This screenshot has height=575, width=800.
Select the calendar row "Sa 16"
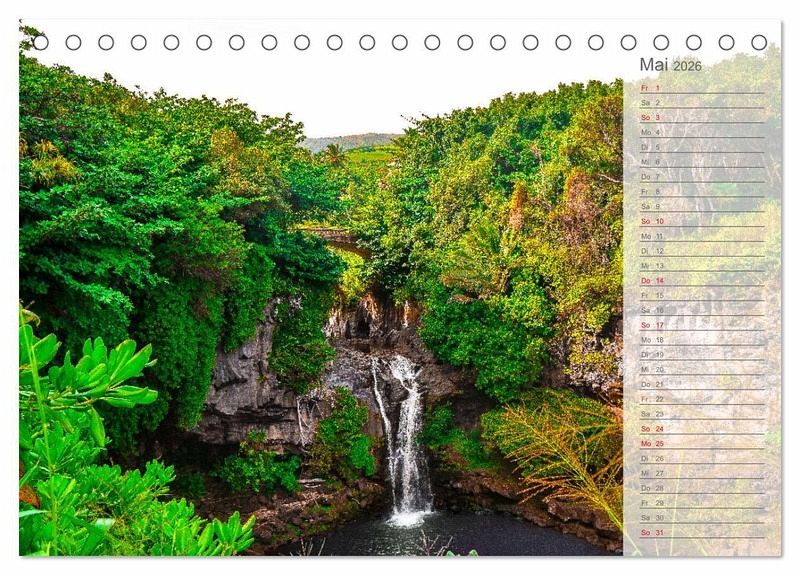[702, 310]
